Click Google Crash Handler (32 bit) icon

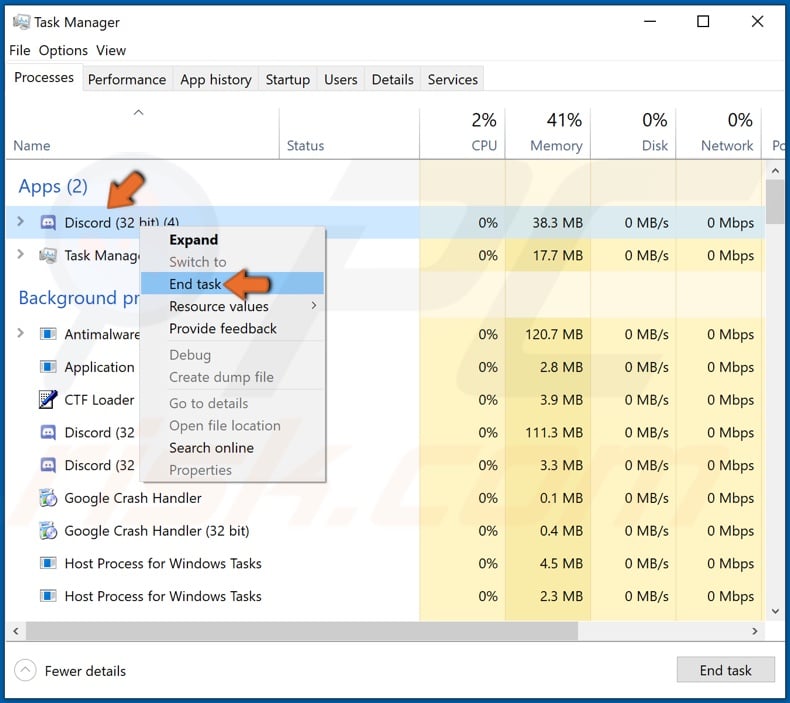click(48, 531)
